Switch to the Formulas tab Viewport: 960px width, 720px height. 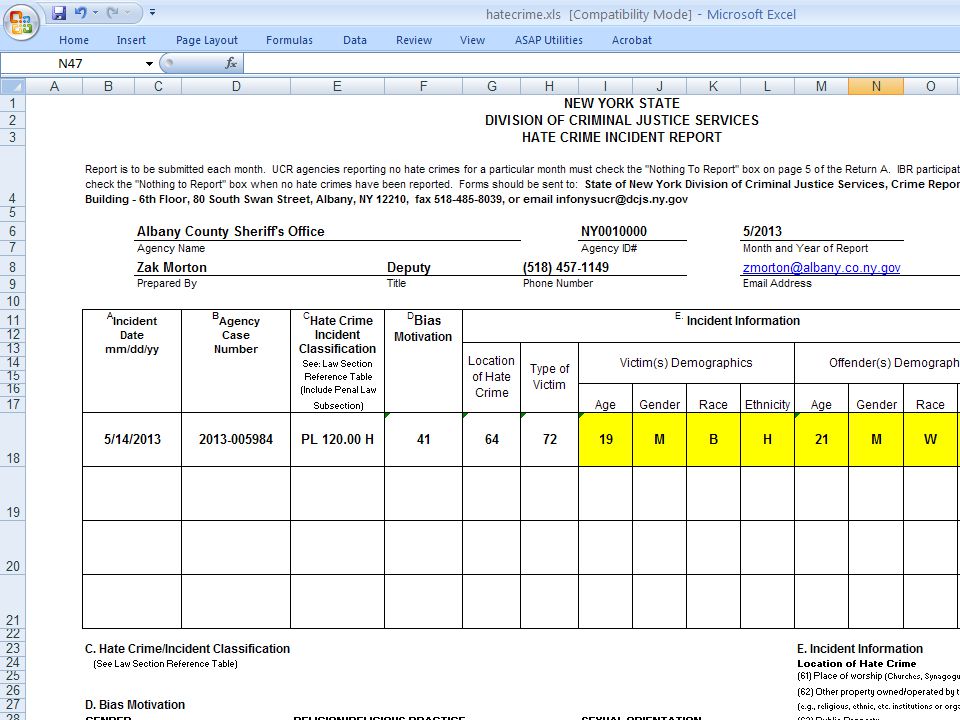coord(289,40)
